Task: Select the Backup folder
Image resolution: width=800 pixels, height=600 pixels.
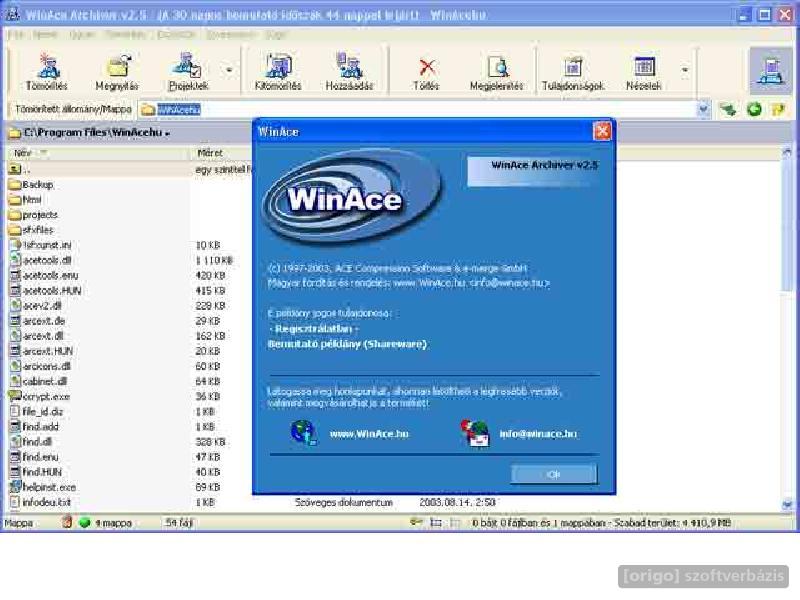Action: pos(32,184)
